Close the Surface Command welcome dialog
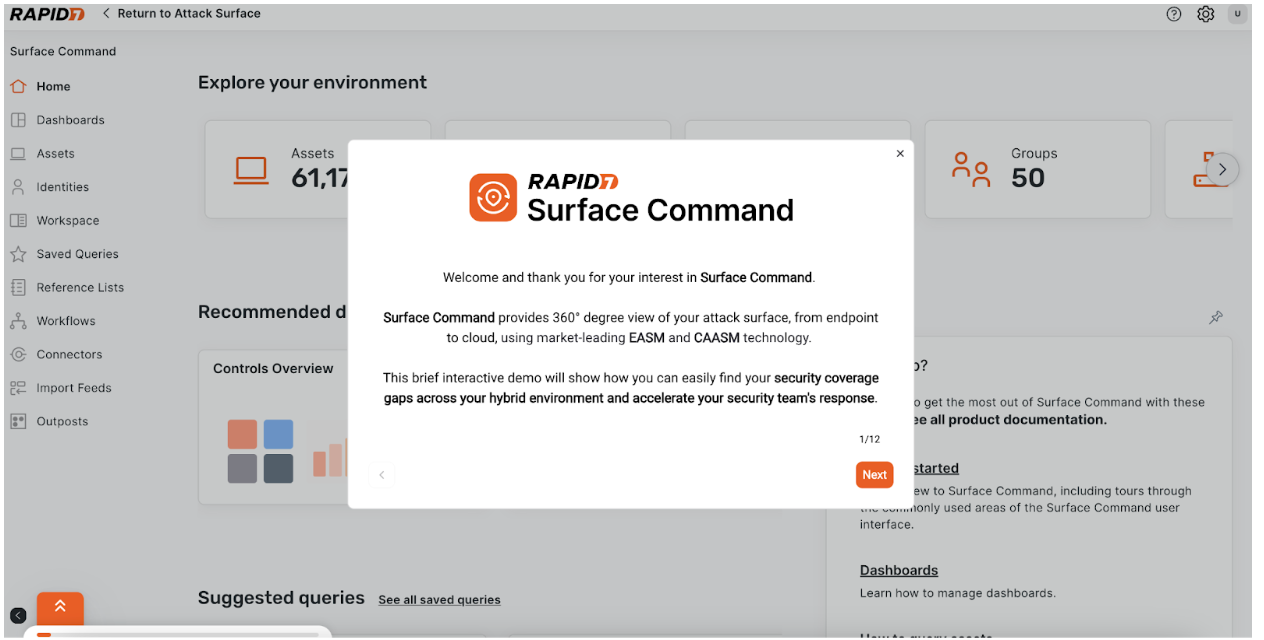The width and height of the screenshot is (1264, 640). (900, 154)
